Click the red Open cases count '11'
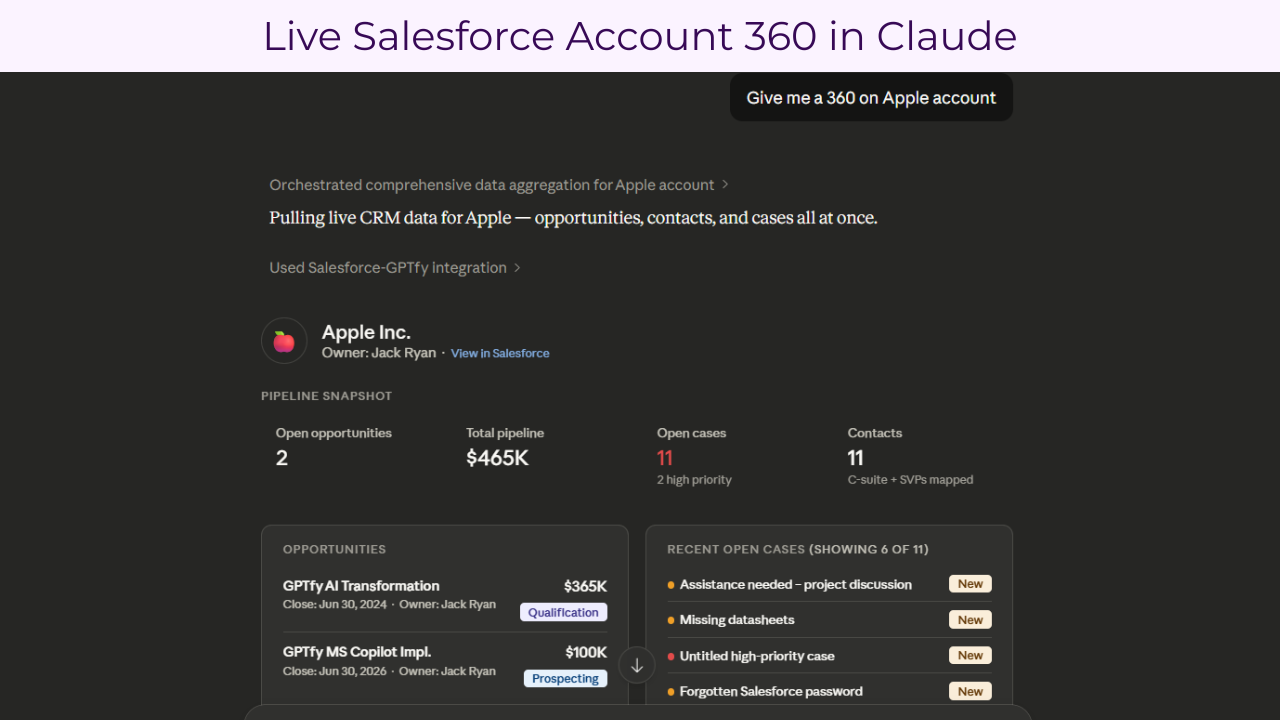The image size is (1280, 720). tap(665, 458)
